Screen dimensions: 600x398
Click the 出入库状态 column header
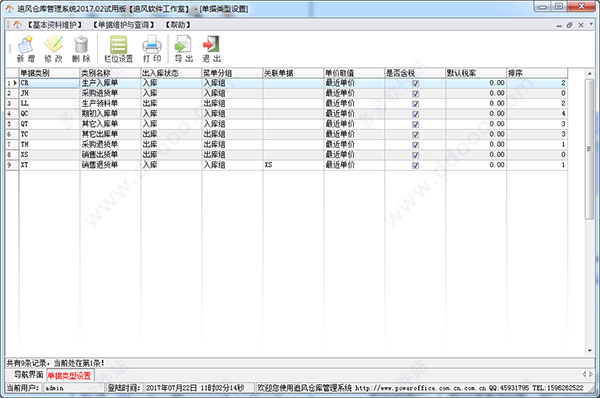pos(171,73)
